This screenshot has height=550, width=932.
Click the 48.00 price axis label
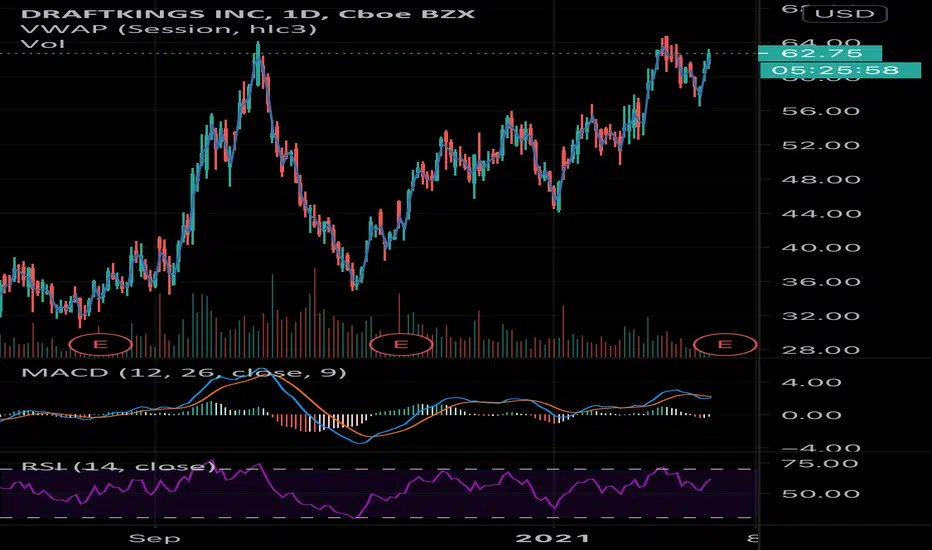point(821,180)
